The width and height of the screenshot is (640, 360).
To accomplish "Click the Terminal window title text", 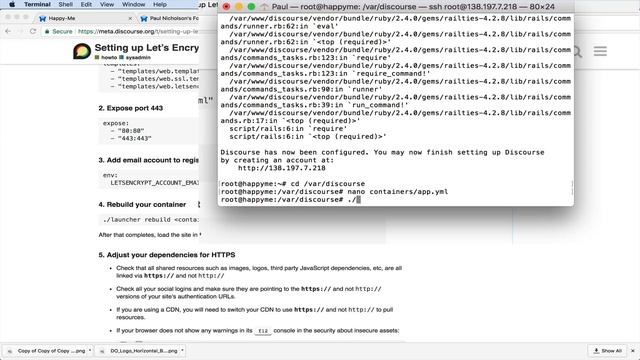I will coord(413,7).
